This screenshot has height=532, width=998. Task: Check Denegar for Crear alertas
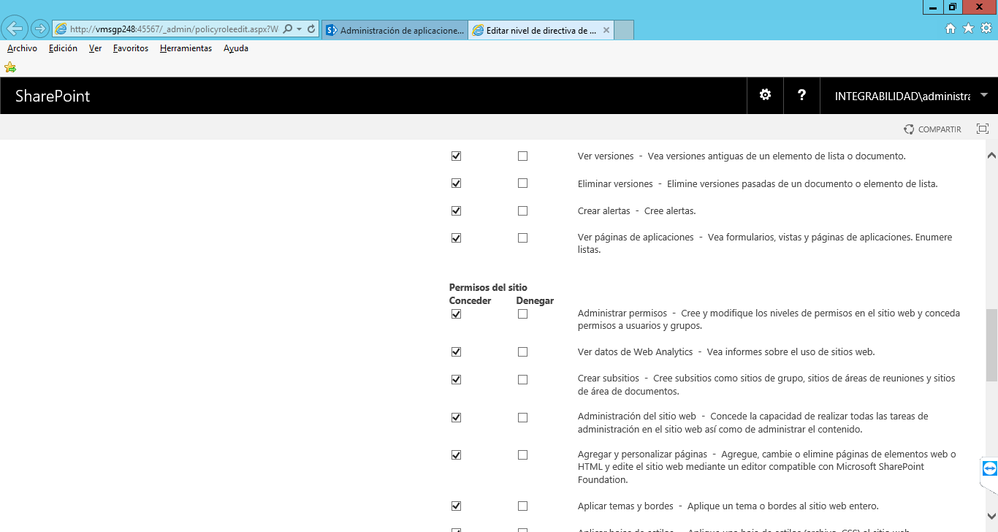pos(523,211)
